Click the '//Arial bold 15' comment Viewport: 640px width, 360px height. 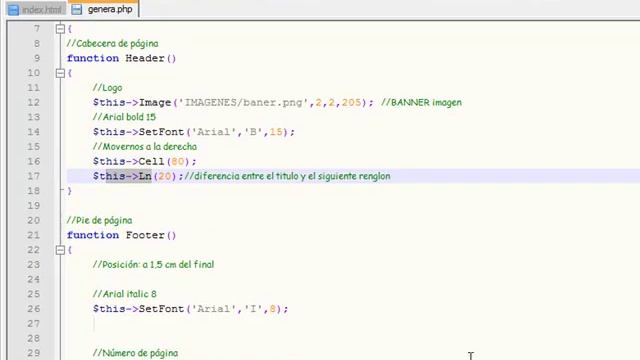point(124,117)
